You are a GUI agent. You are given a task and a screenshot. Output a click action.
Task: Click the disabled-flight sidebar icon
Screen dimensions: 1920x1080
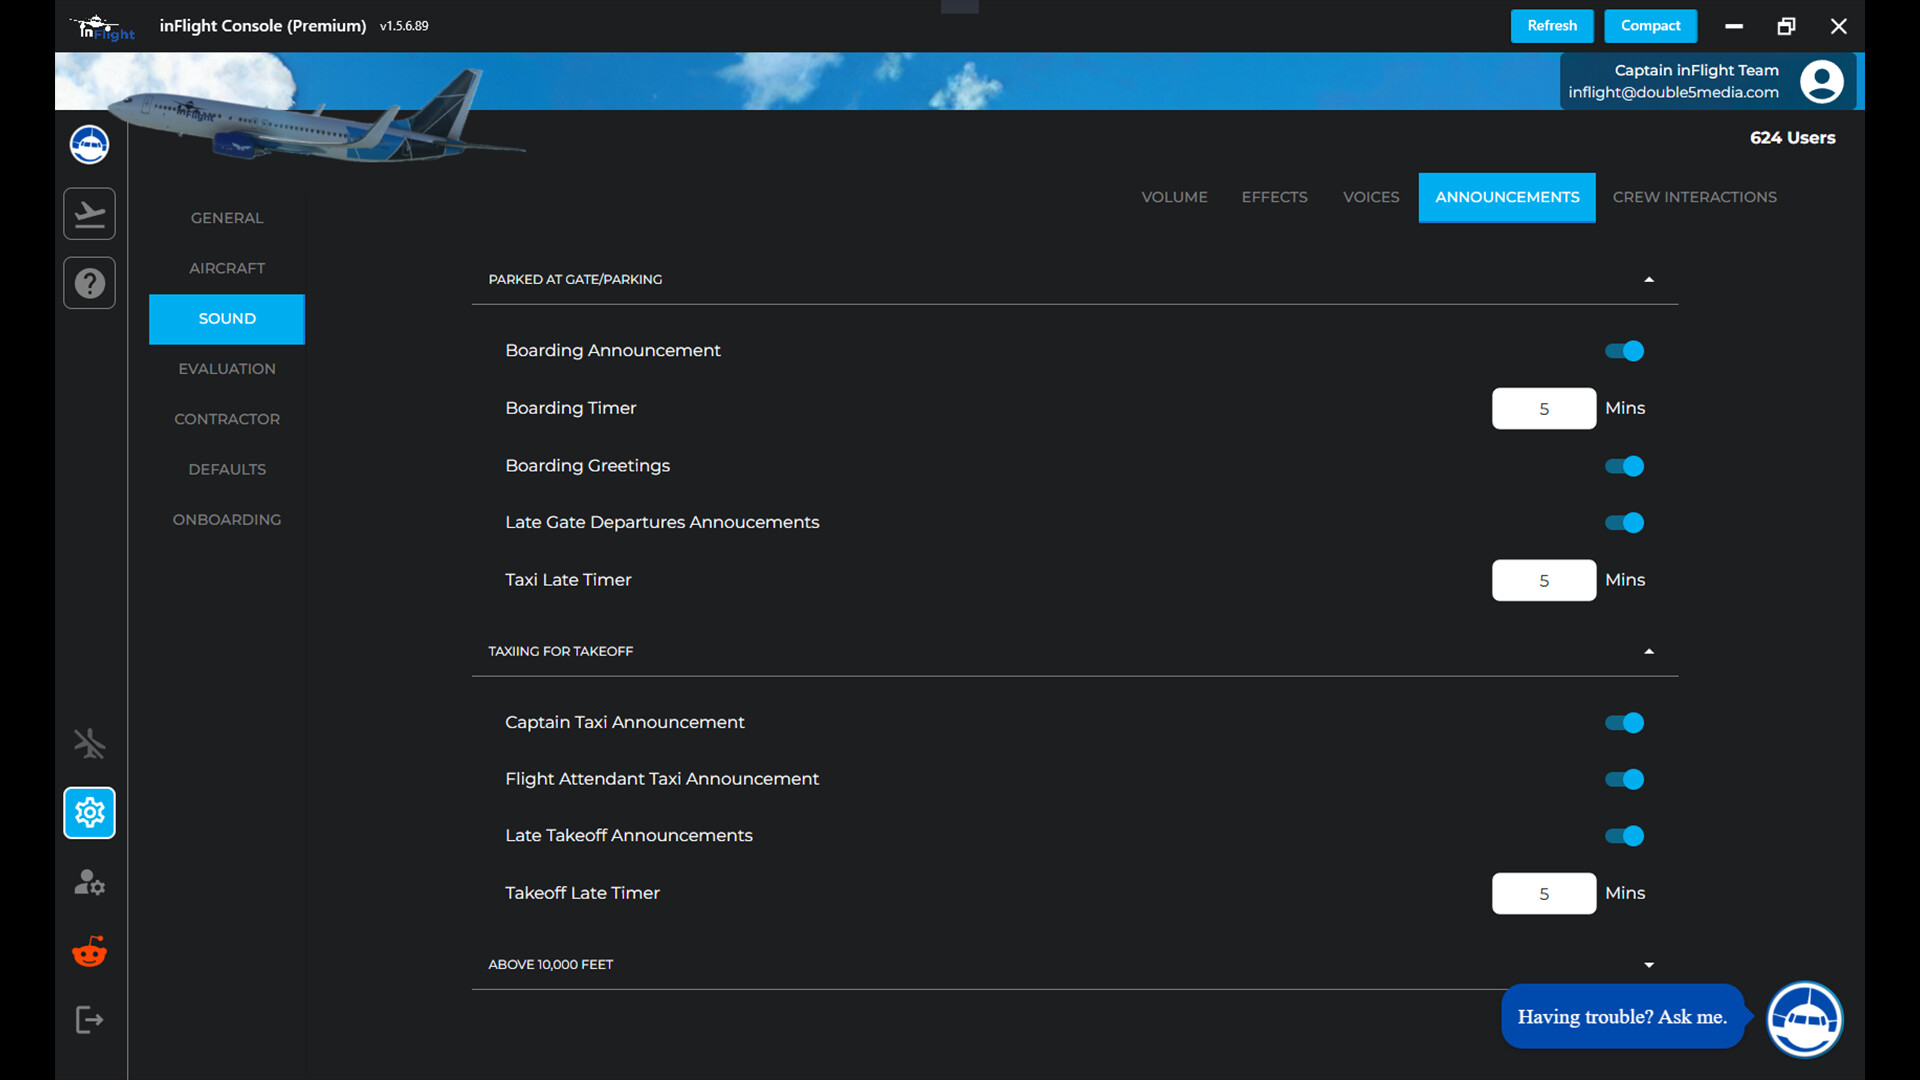pyautogui.click(x=89, y=743)
